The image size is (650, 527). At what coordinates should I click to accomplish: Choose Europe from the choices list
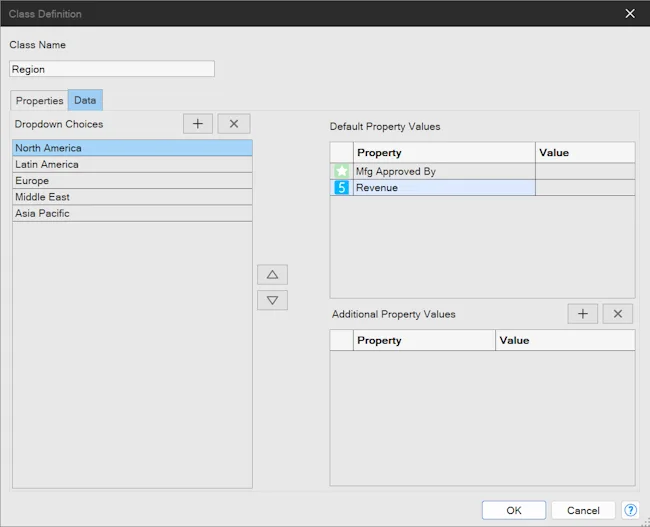[132, 181]
